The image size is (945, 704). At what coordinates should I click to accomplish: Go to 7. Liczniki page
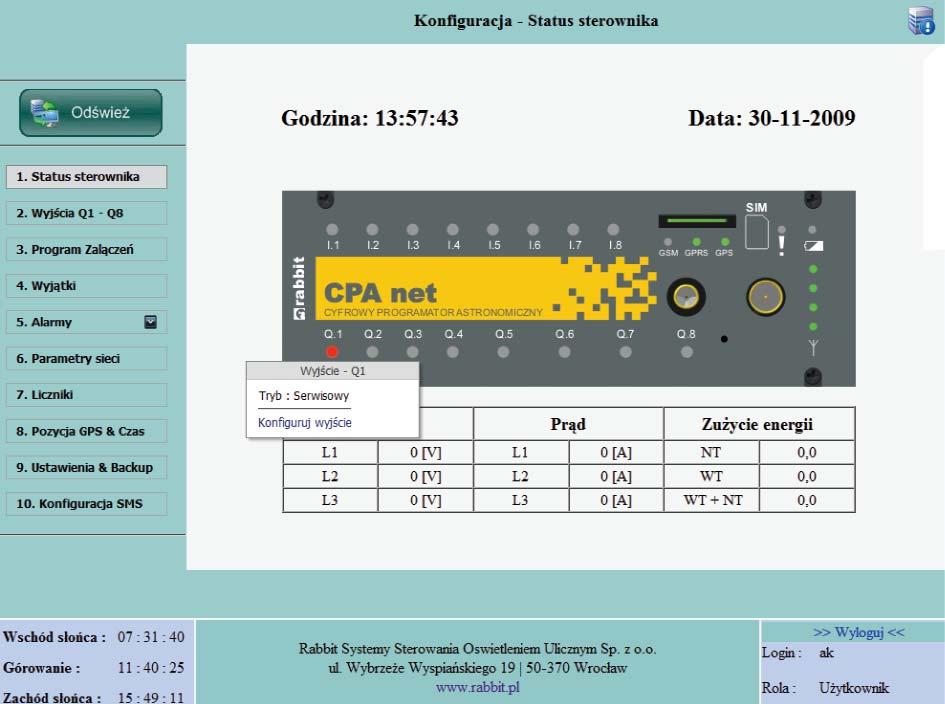coord(86,395)
